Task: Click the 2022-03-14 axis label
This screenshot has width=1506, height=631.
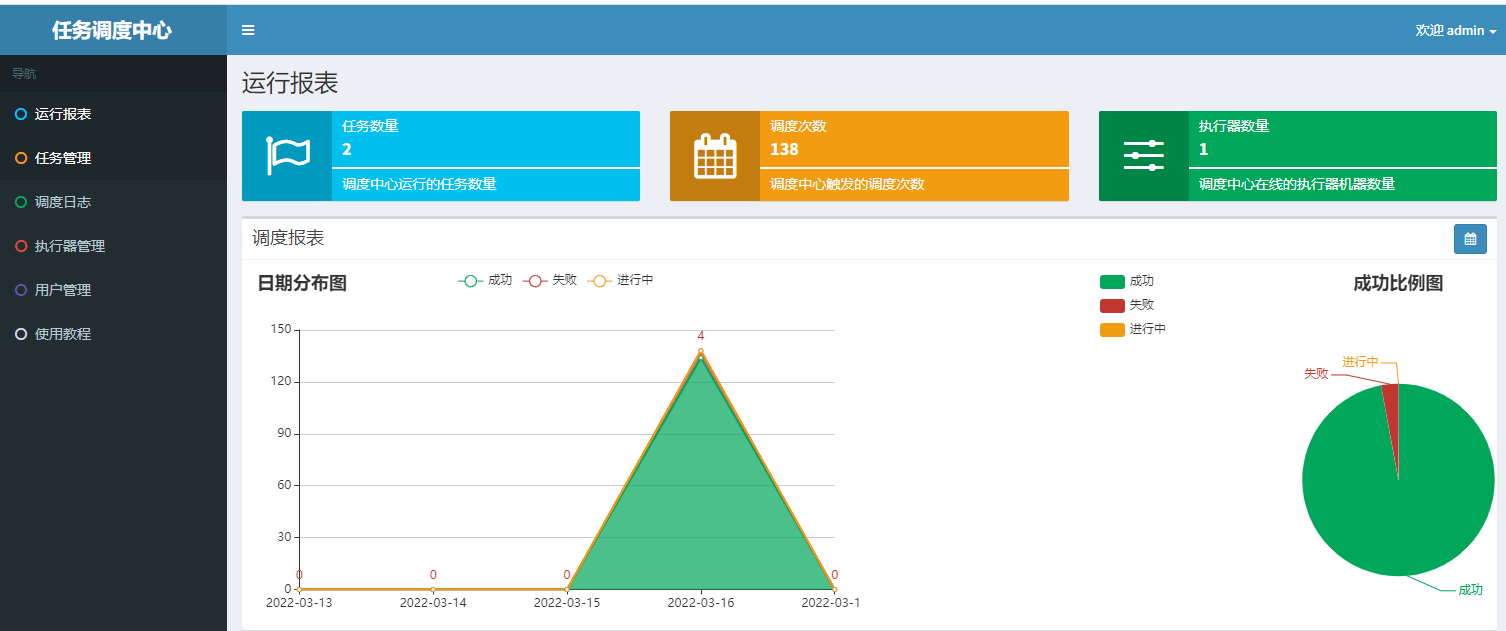Action: [433, 603]
